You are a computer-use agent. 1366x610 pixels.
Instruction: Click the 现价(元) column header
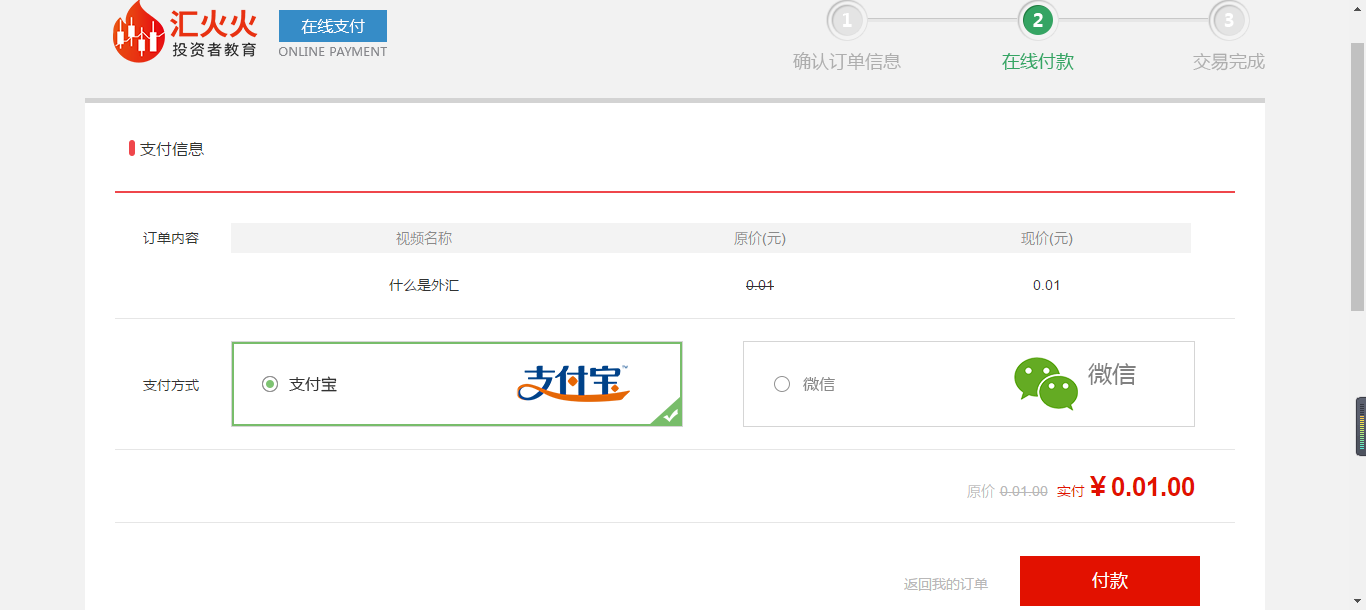(x=1047, y=238)
